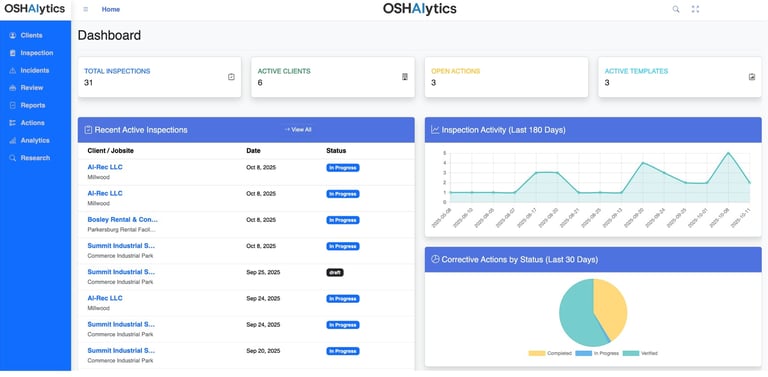Click the draft status badge
This screenshot has width=768, height=377.
tap(335, 272)
